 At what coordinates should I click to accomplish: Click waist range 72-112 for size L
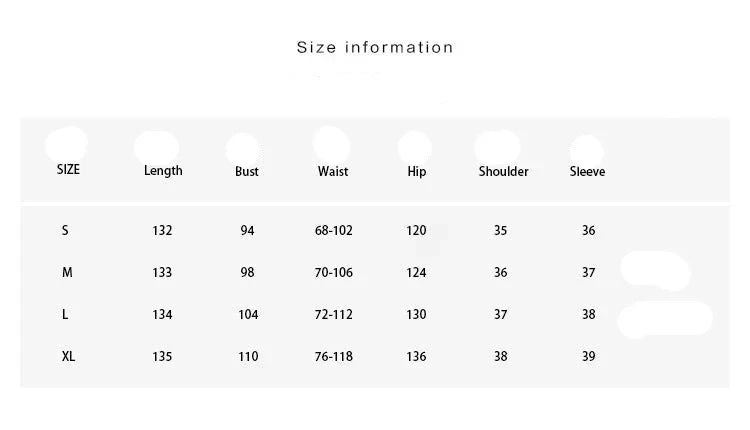(334, 315)
